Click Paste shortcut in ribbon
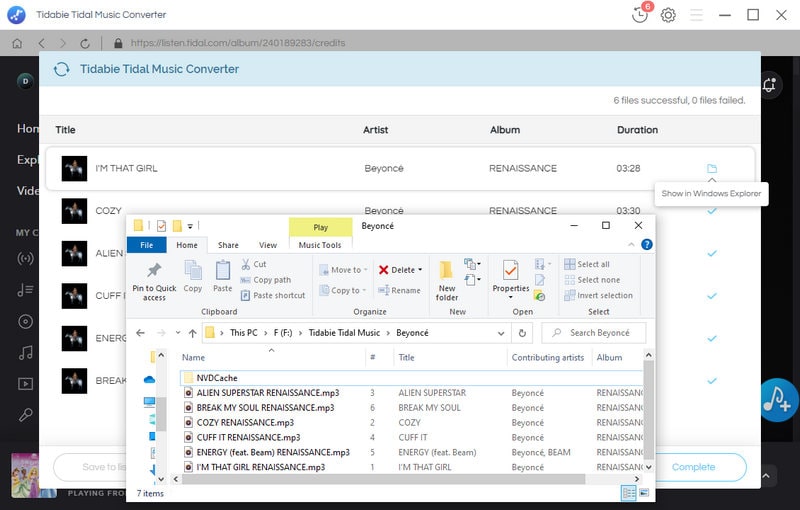 click(272, 295)
